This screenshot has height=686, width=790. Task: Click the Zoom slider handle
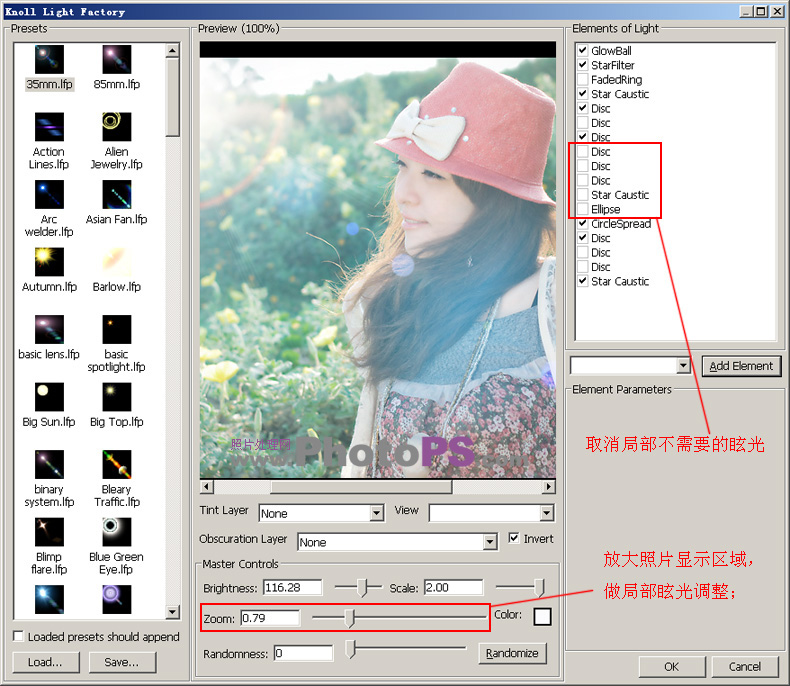coord(350,618)
